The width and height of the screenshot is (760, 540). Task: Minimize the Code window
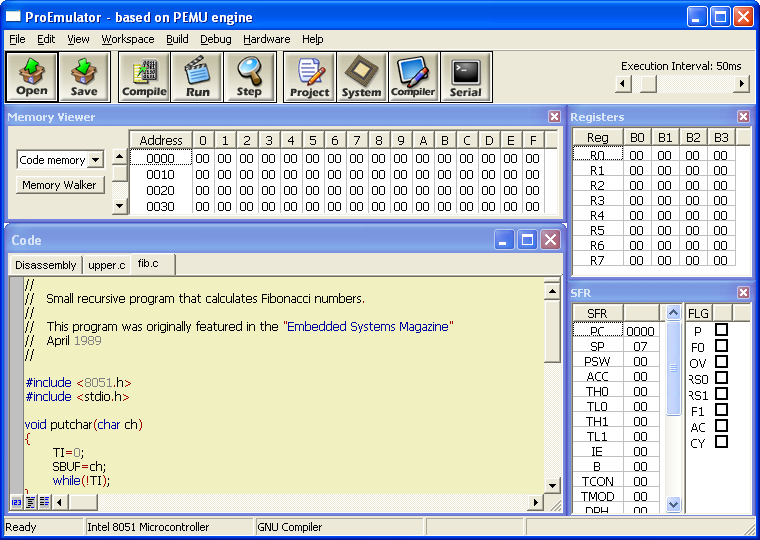504,239
